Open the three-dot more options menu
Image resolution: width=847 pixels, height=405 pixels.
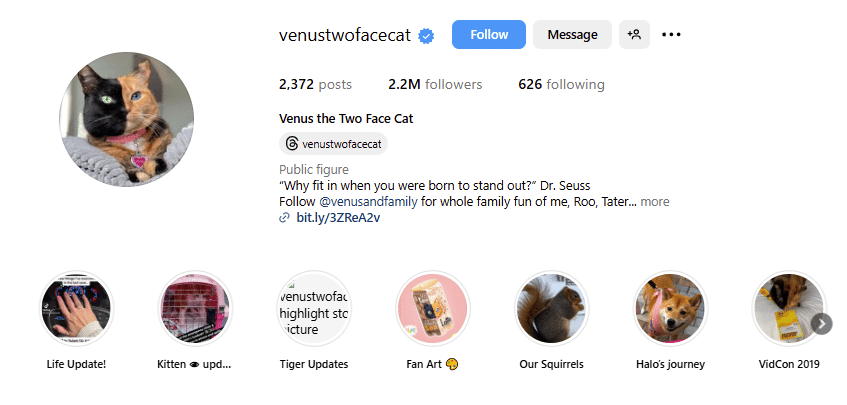(671, 35)
